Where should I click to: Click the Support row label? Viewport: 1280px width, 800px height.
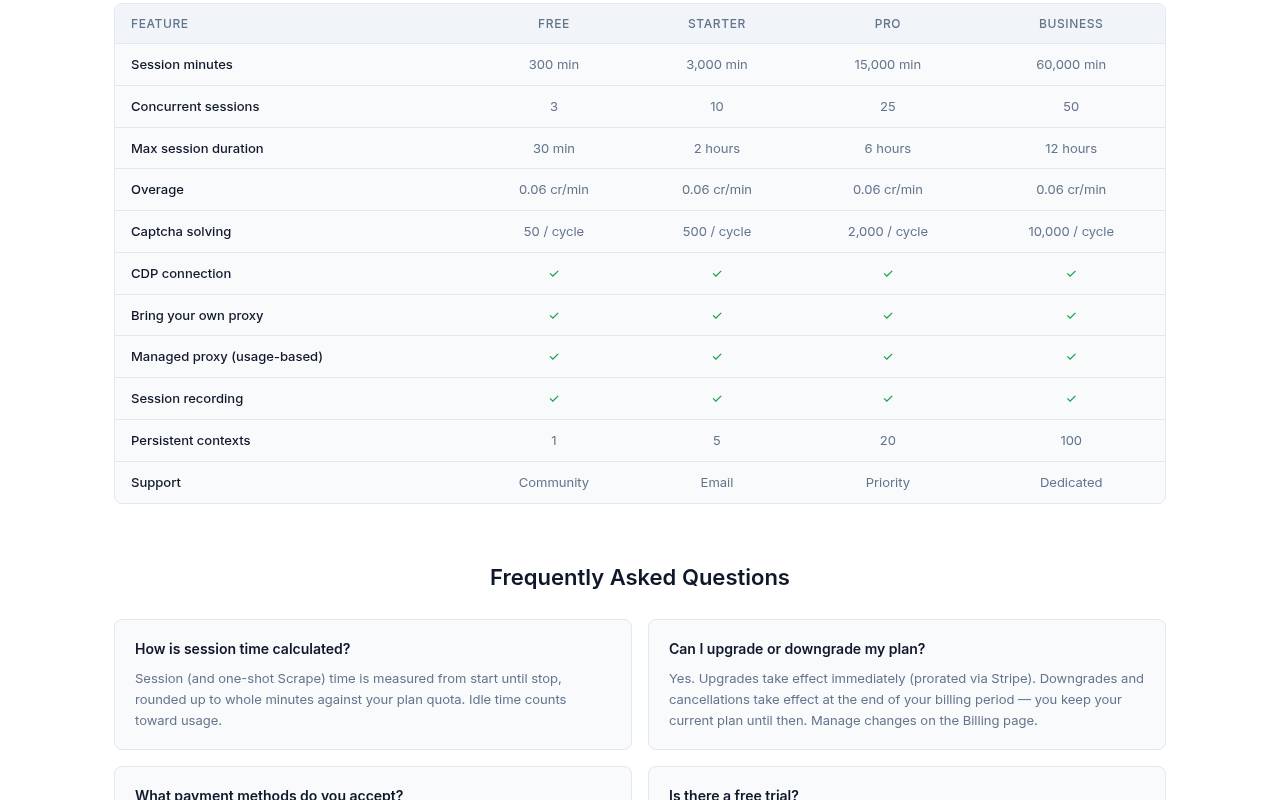click(156, 482)
